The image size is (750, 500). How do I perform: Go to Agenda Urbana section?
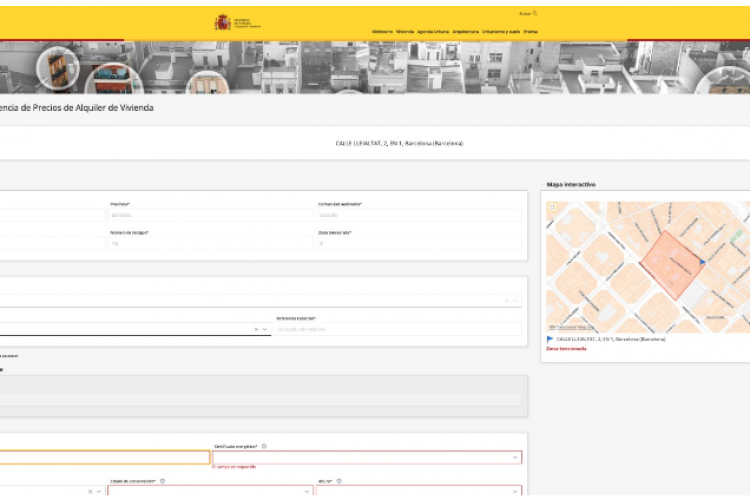[x=433, y=31]
